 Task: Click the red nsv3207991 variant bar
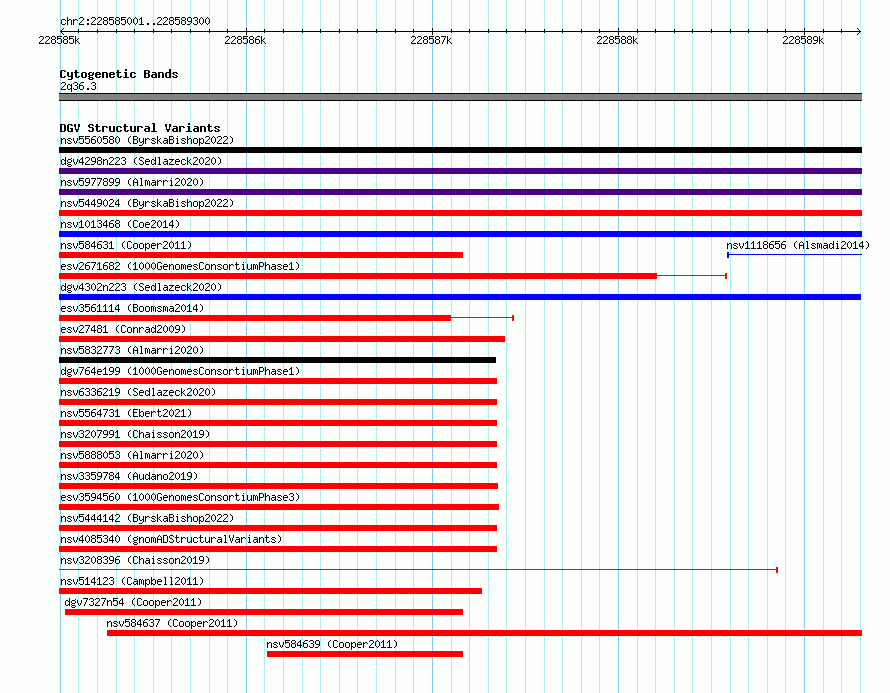pos(278,444)
